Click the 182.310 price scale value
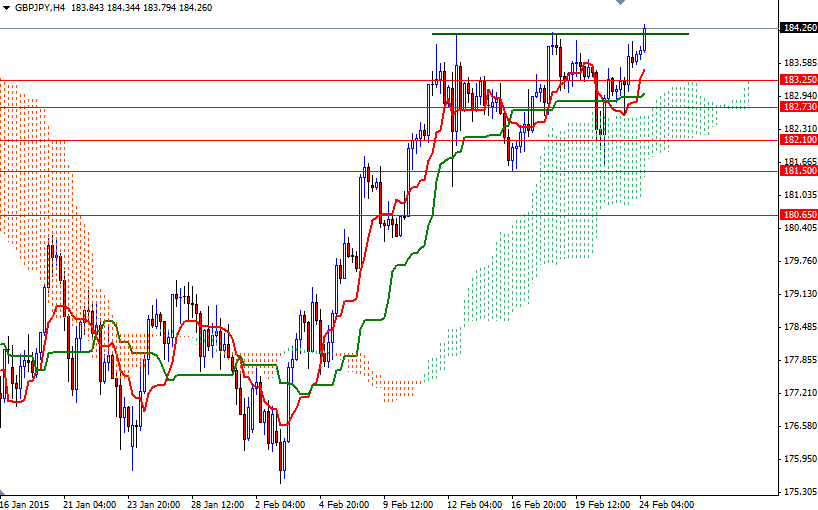 (x=800, y=129)
